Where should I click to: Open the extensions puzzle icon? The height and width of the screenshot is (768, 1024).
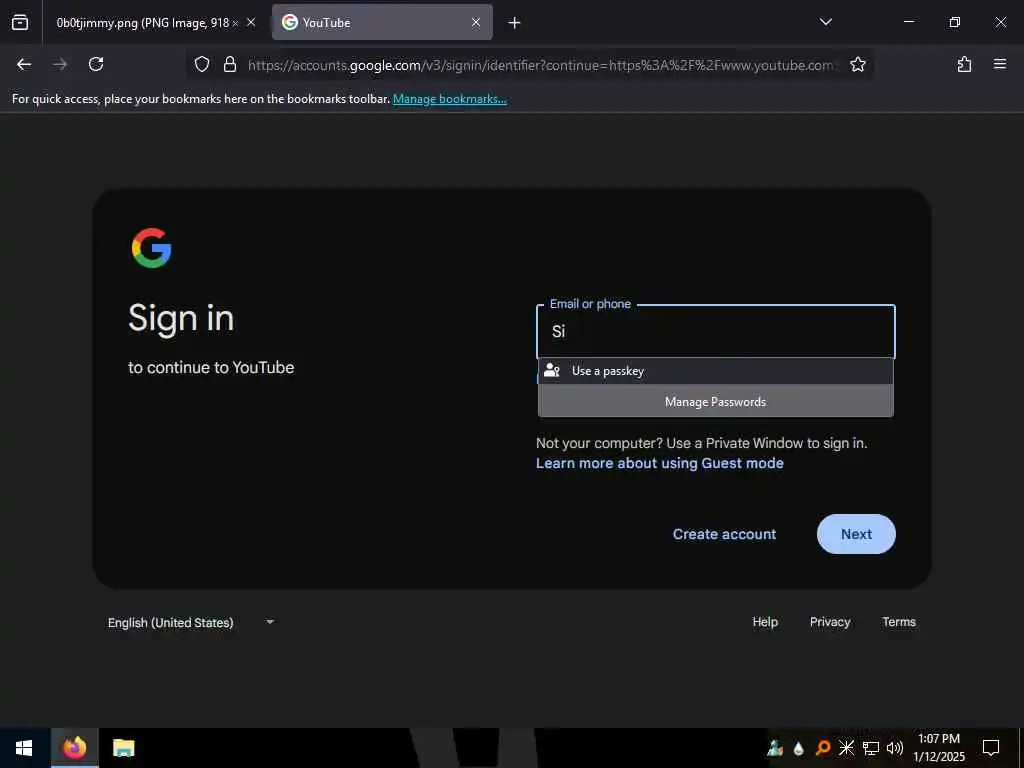[x=964, y=64]
